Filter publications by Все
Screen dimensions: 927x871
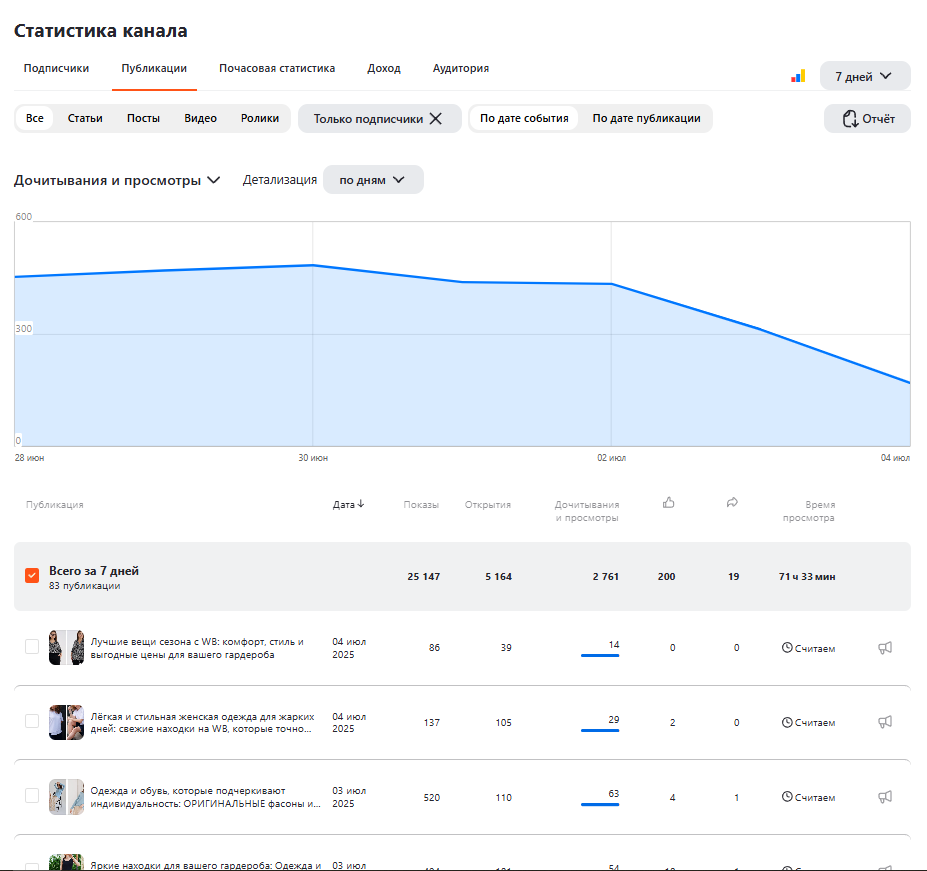tap(35, 118)
